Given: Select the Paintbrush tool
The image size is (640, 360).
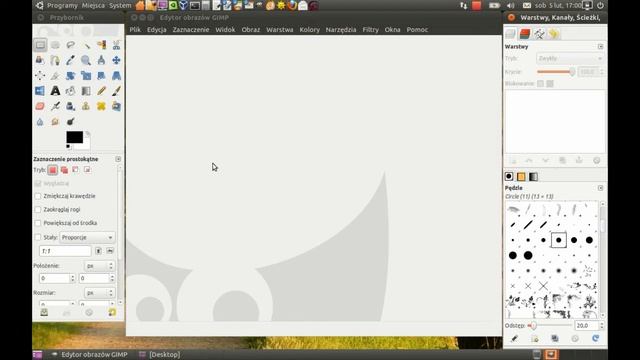Looking at the screenshot, I should point(116,91).
